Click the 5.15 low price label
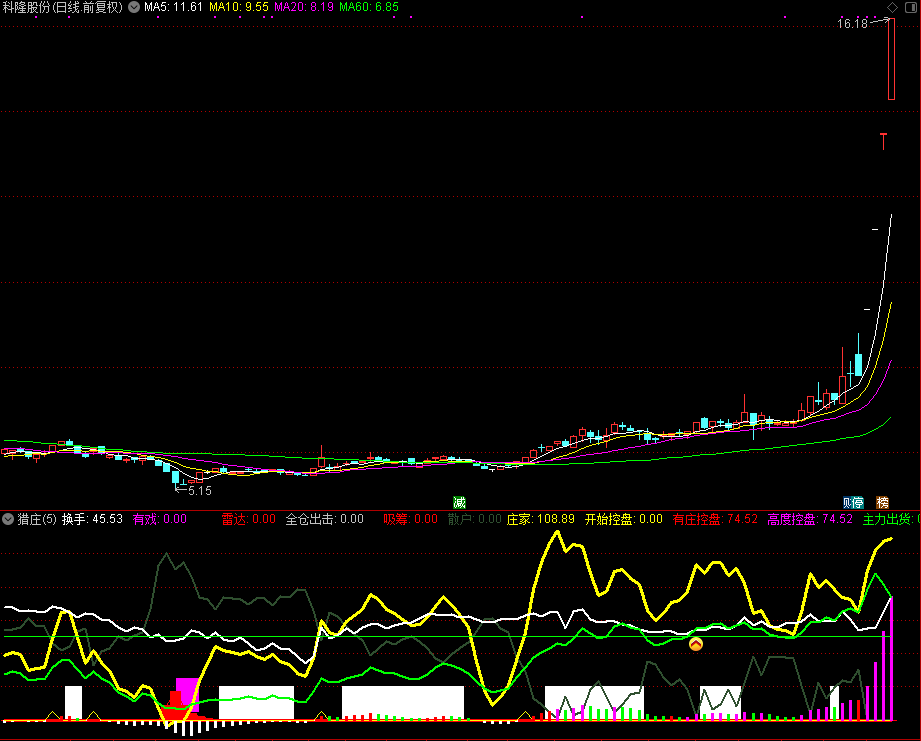The image size is (921, 741). 200,491
